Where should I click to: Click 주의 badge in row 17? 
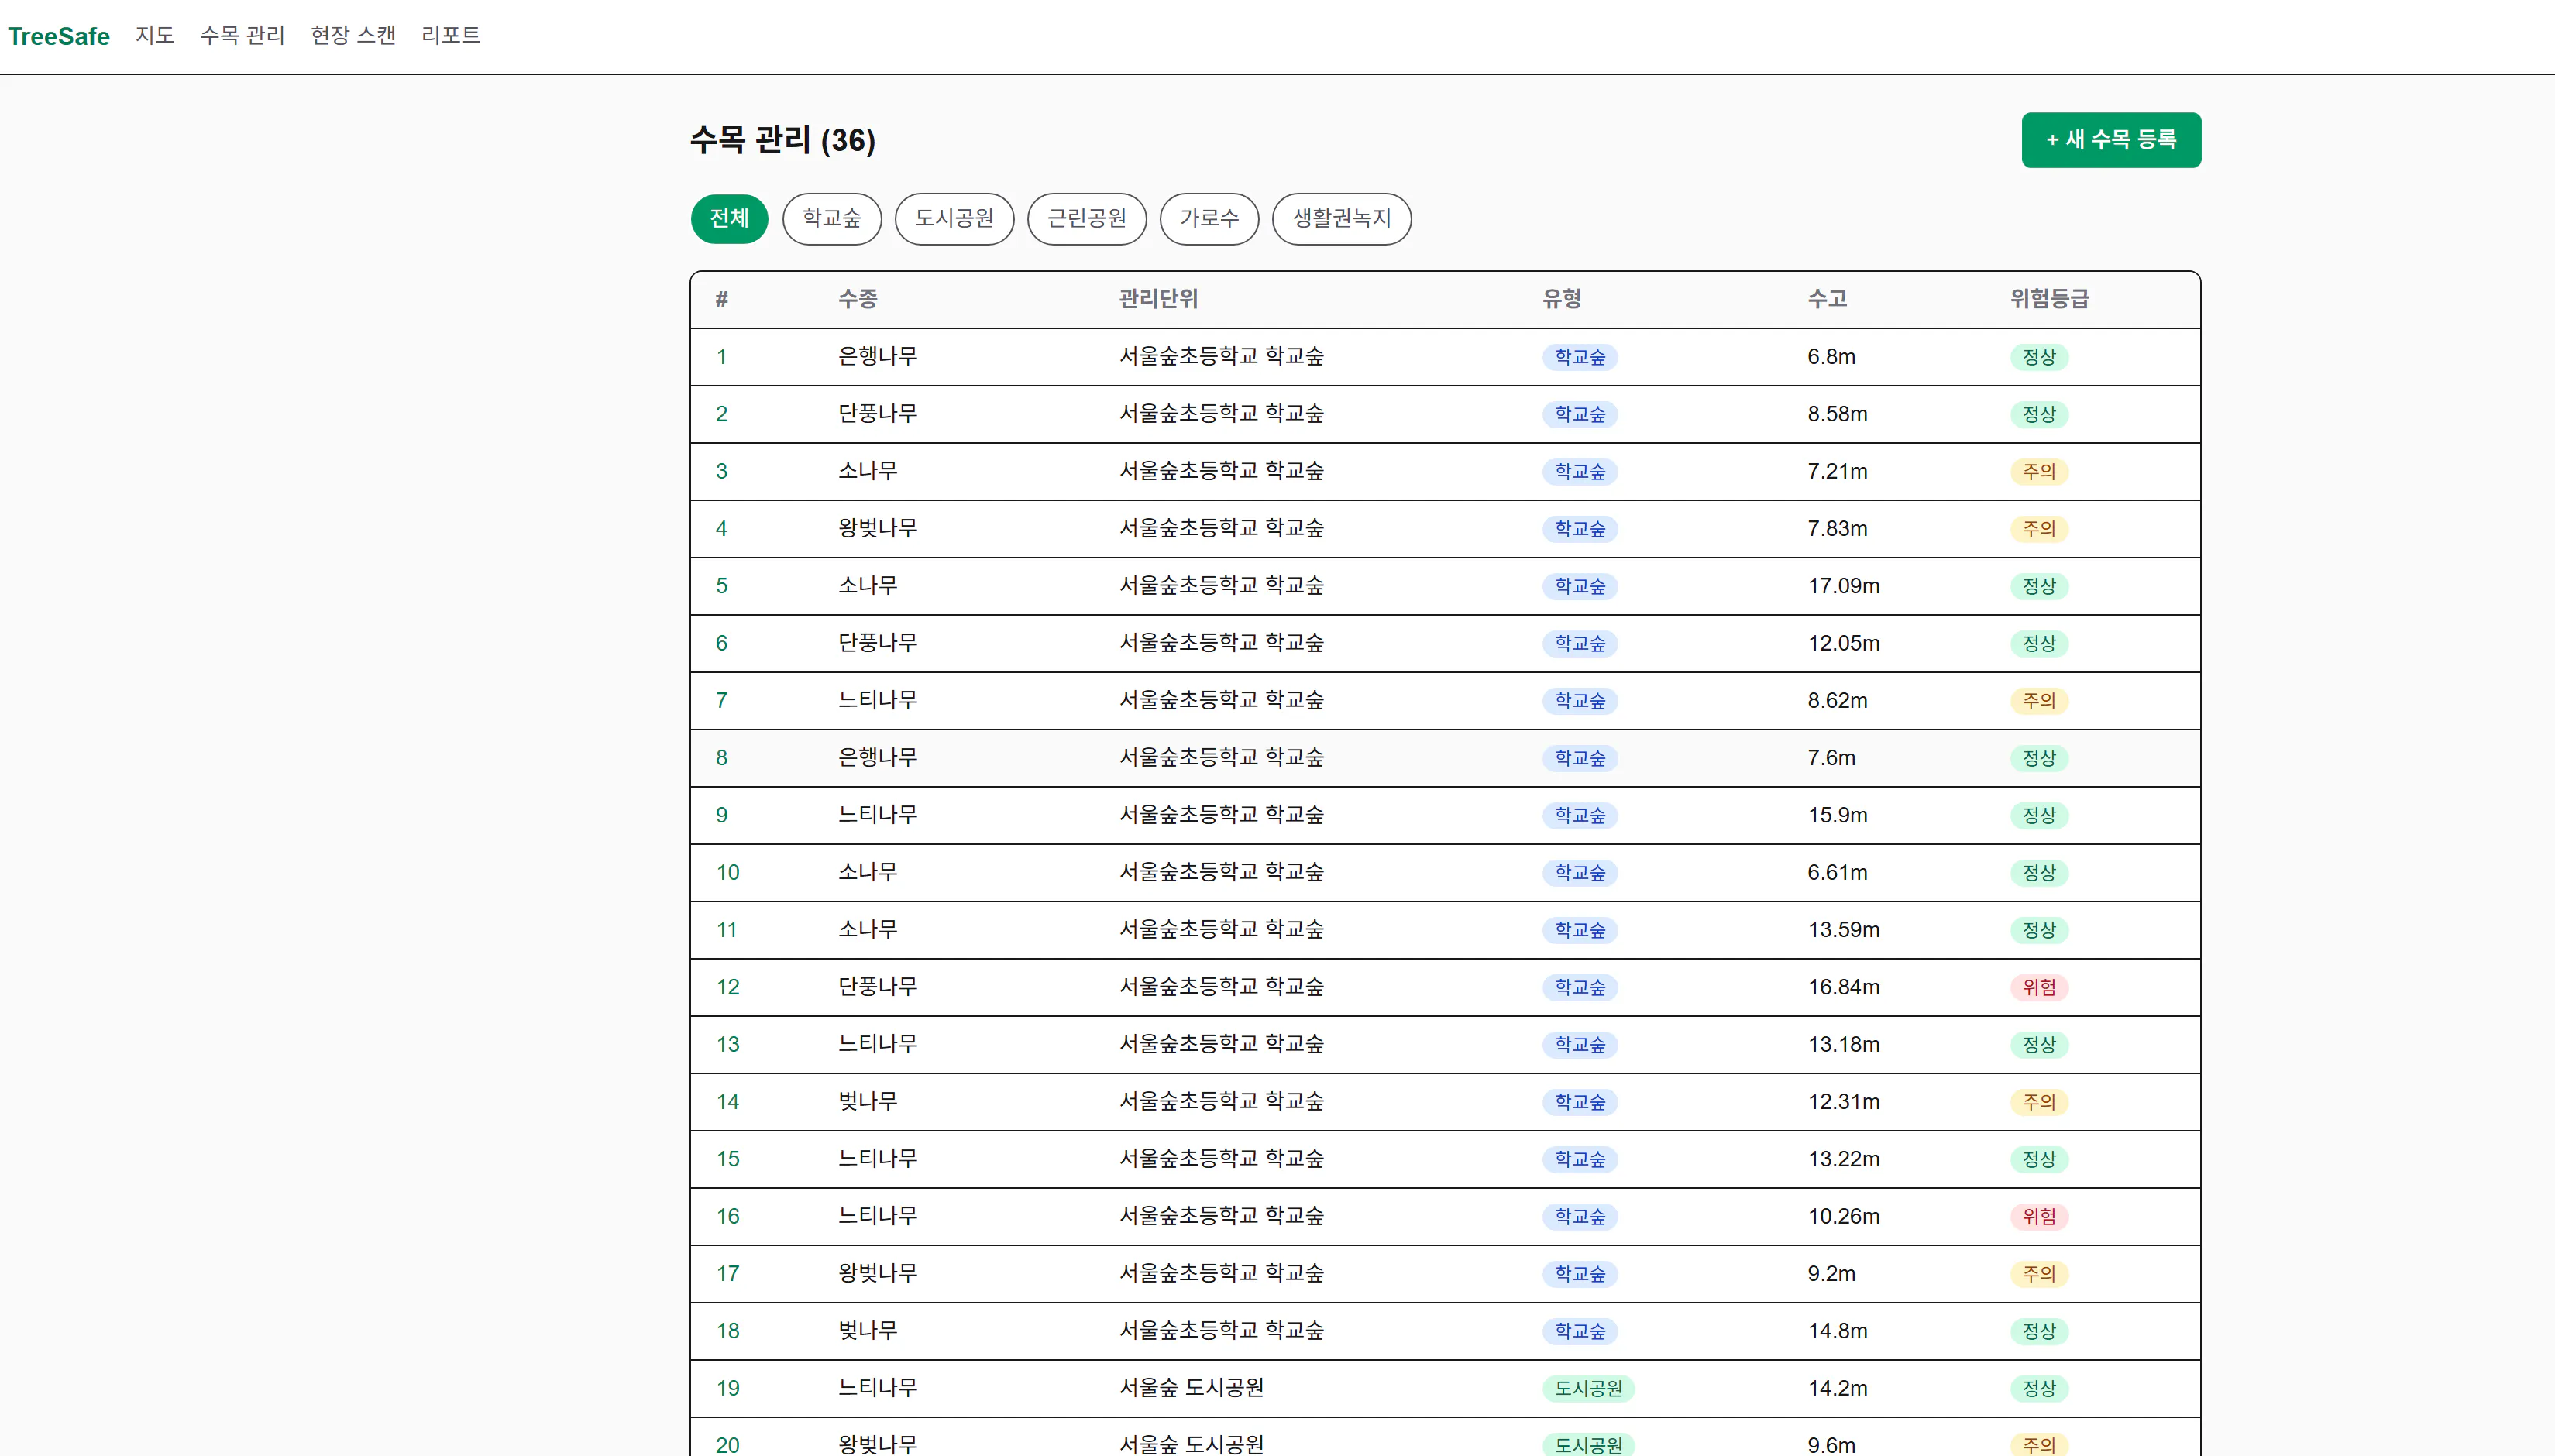[x=2039, y=1274]
